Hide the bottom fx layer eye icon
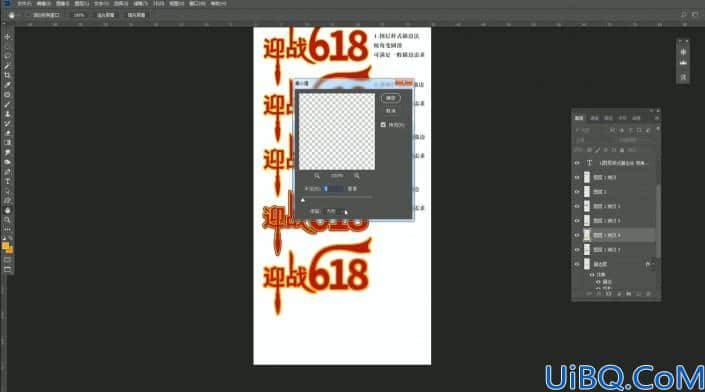This screenshot has height=392, width=705. pos(577,264)
